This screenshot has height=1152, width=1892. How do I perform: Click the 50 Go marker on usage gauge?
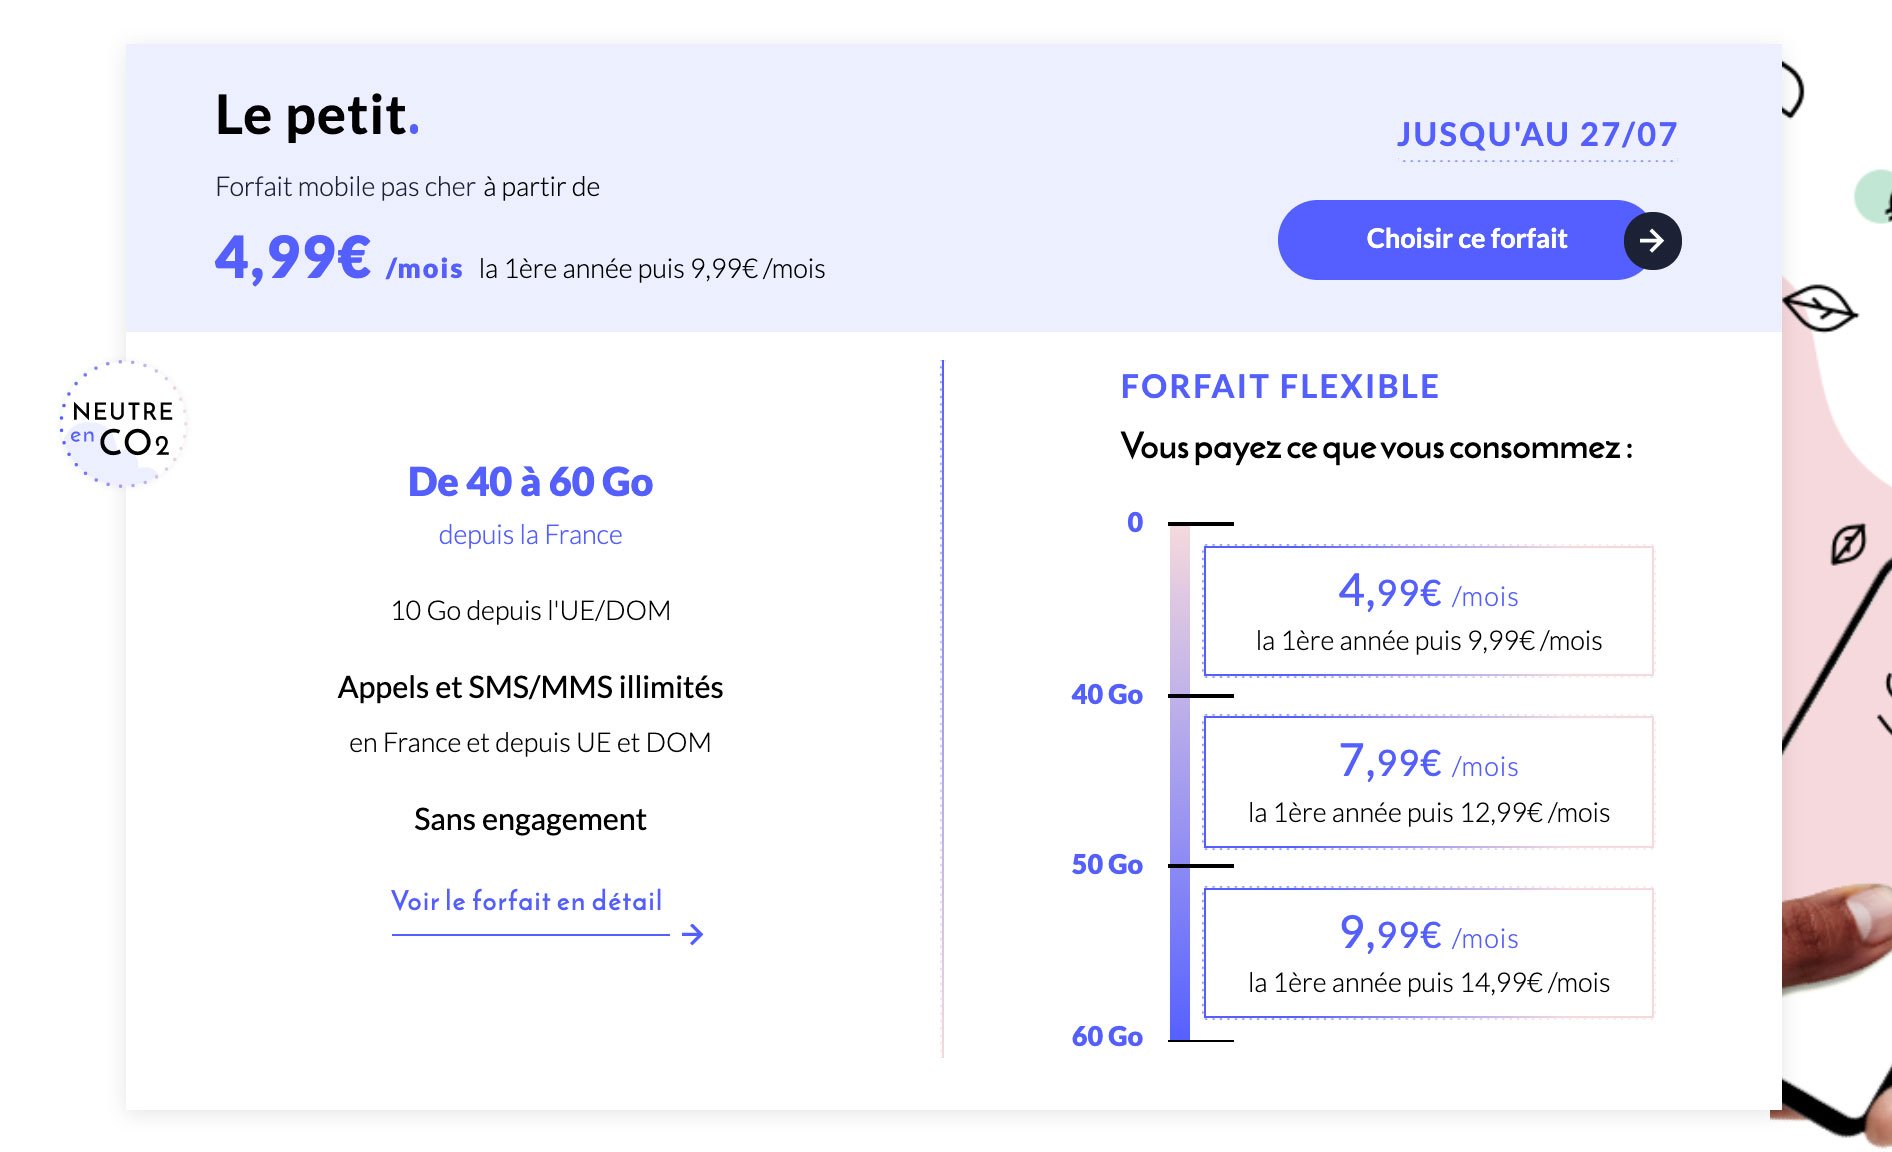point(1107,864)
